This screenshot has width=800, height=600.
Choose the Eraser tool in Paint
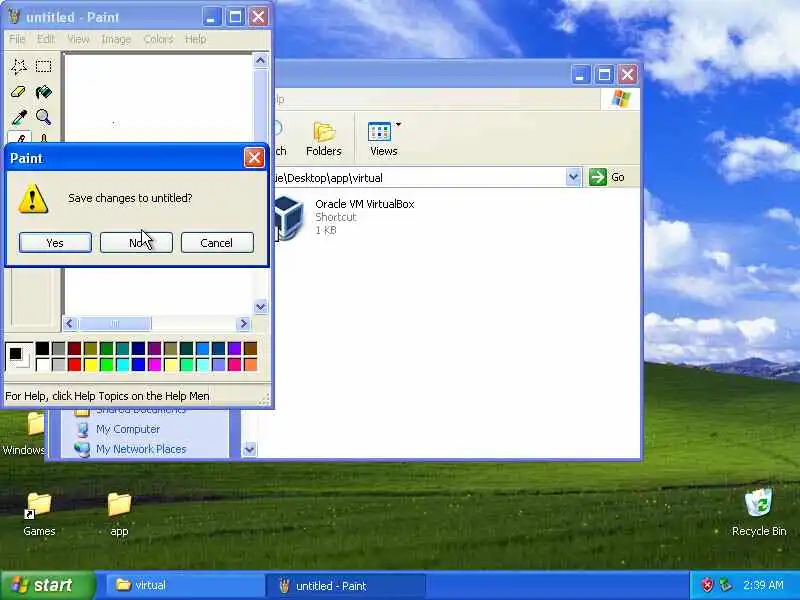[x=19, y=92]
